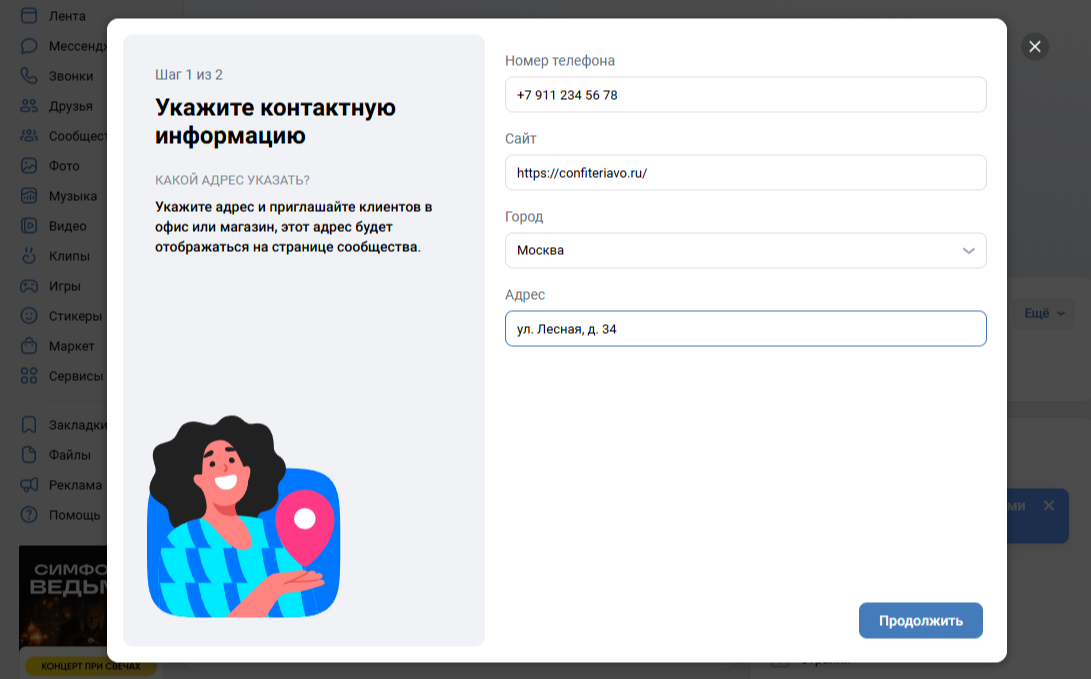Expand the Ещё dropdown menu
The width and height of the screenshot is (1091, 679).
[x=1044, y=314]
